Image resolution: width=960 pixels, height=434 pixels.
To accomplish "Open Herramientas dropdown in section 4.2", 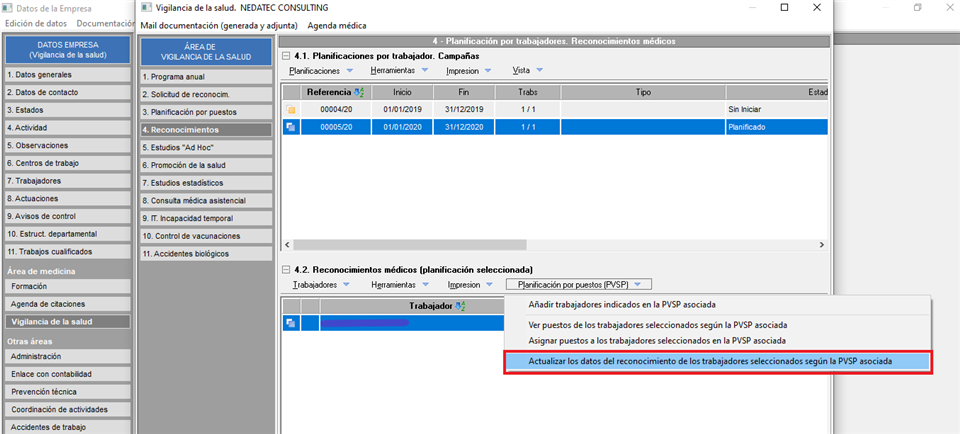I will [x=400, y=285].
